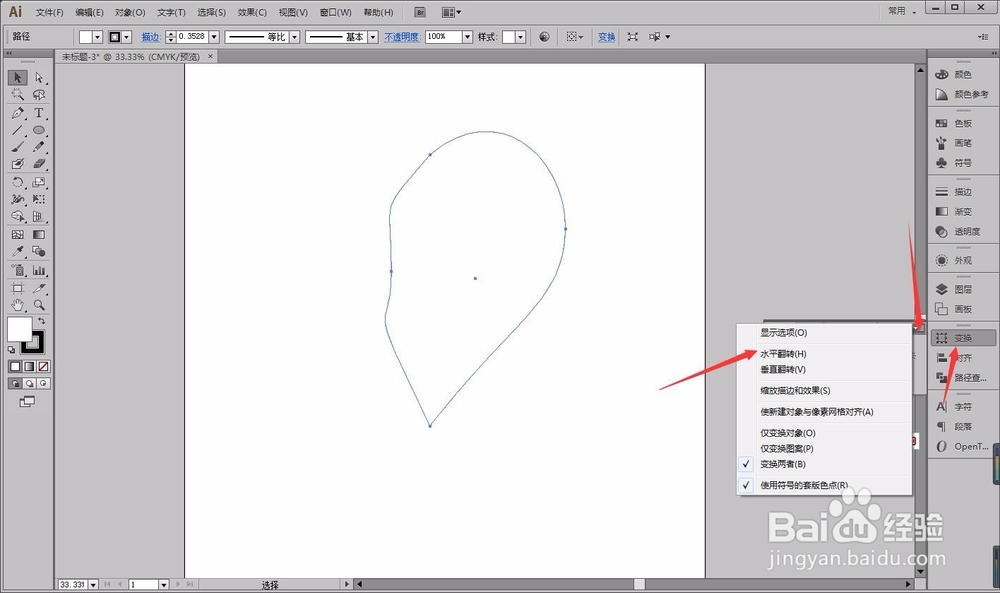The image size is (1000, 593).
Task: Open the 窗口(W) menu
Action: click(335, 12)
